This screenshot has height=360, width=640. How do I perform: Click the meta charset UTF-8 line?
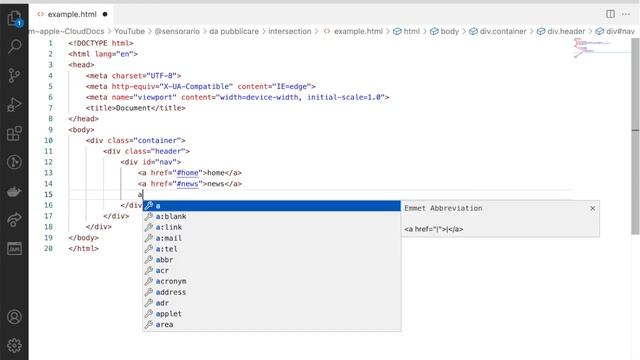(133, 76)
